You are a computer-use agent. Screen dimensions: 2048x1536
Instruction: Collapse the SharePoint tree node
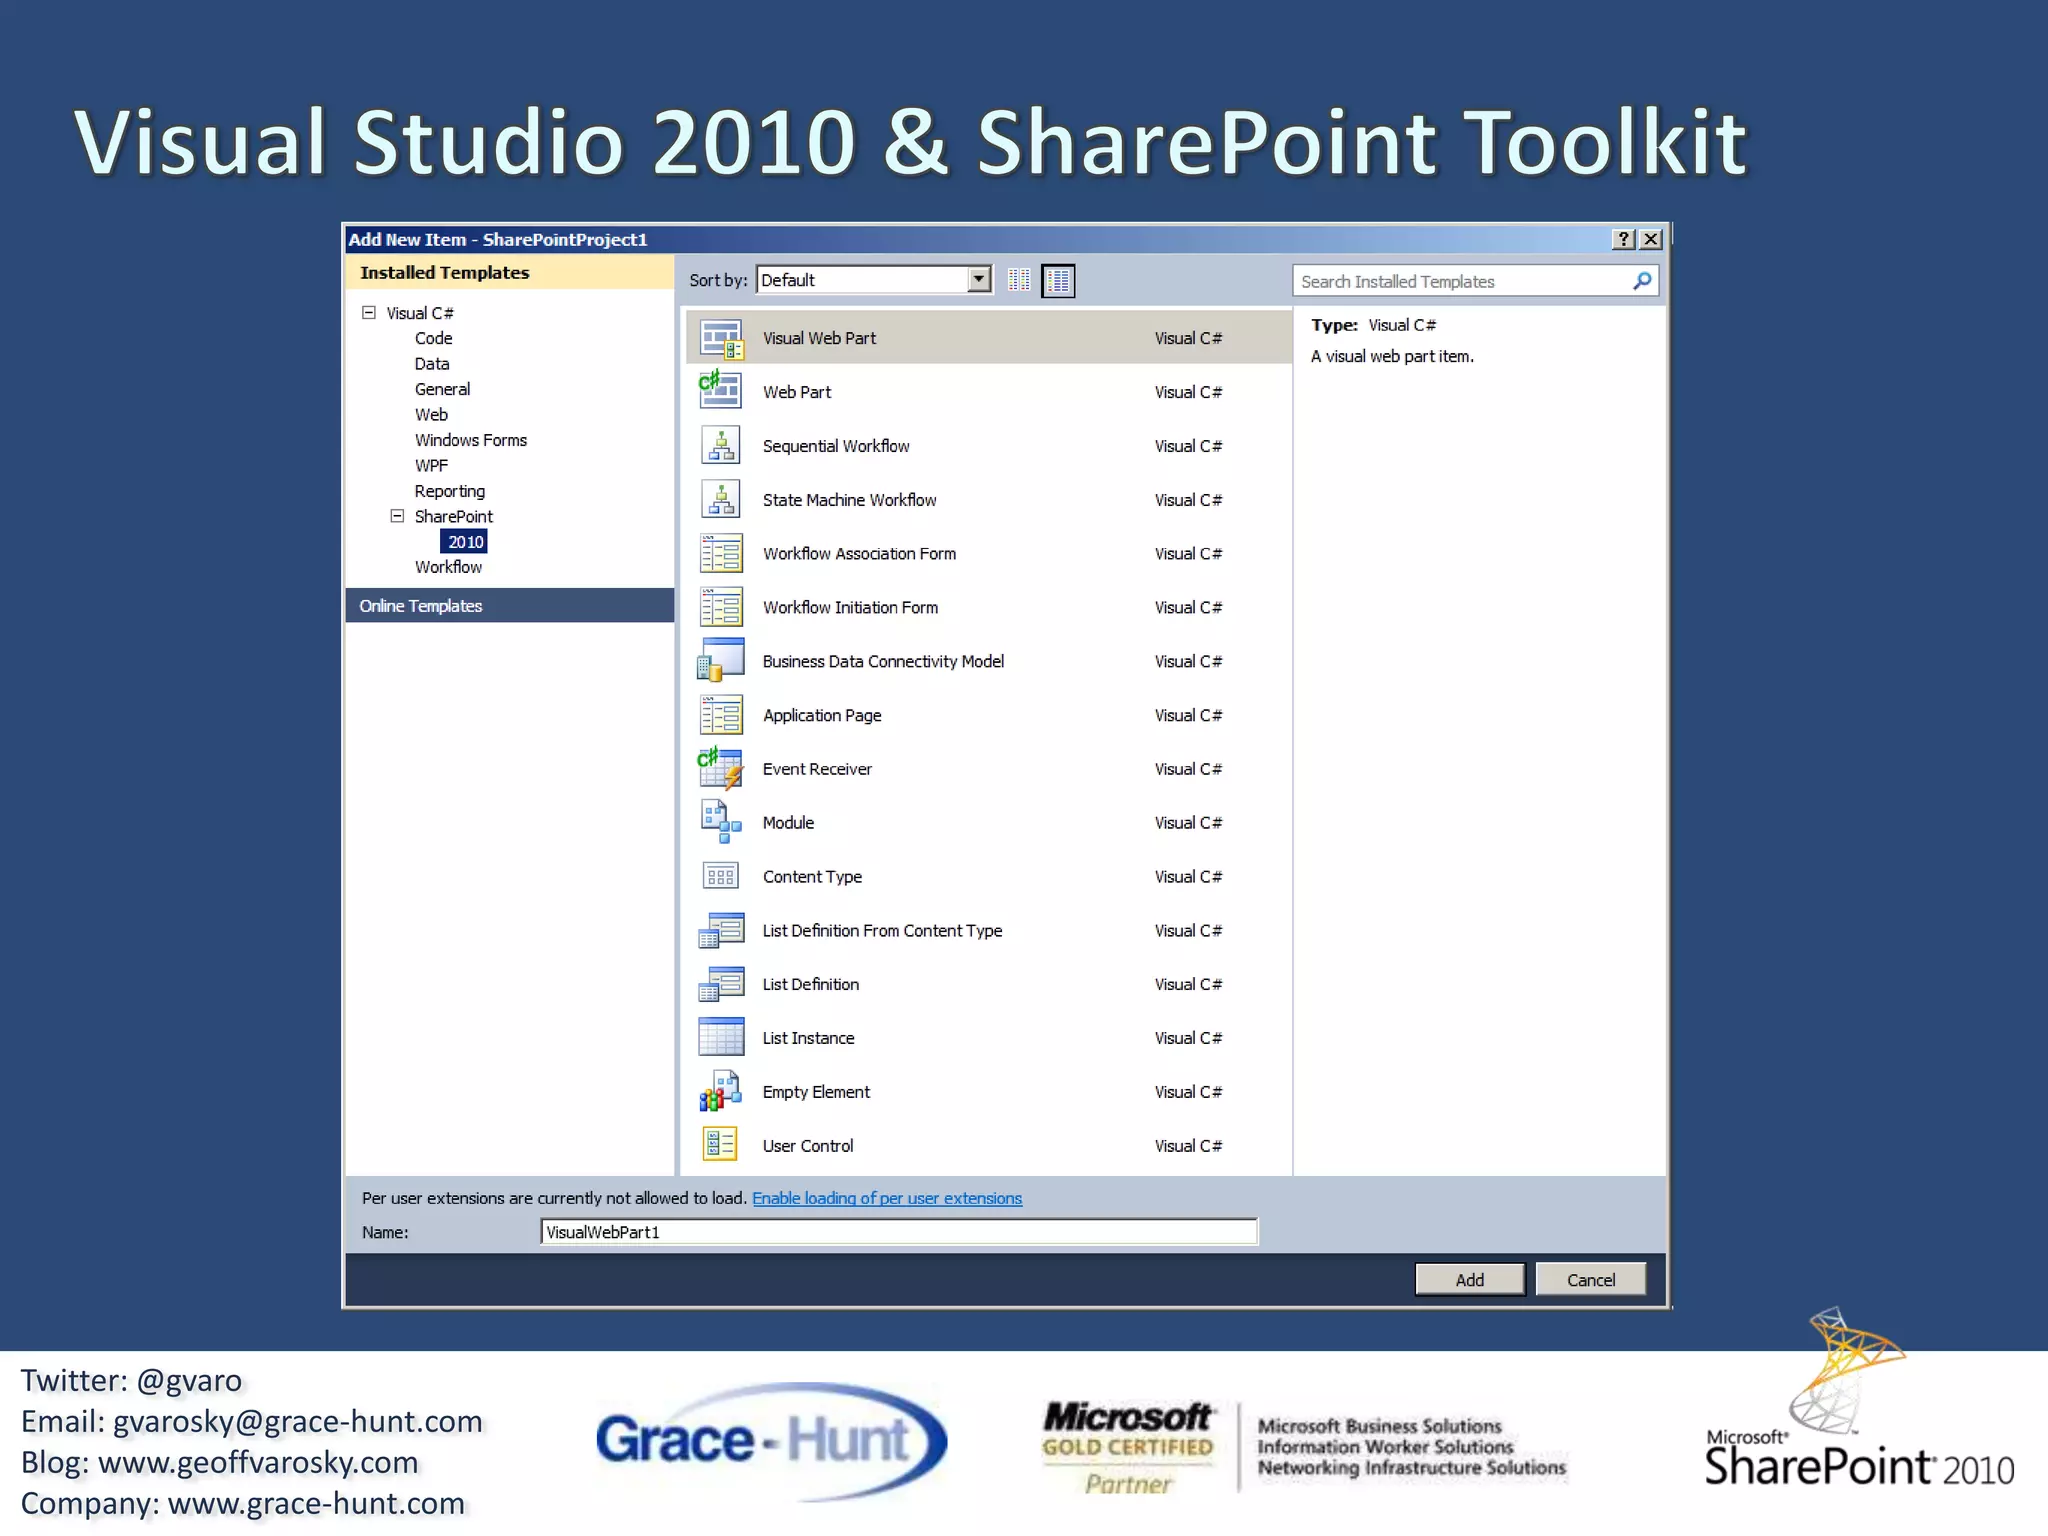397,516
